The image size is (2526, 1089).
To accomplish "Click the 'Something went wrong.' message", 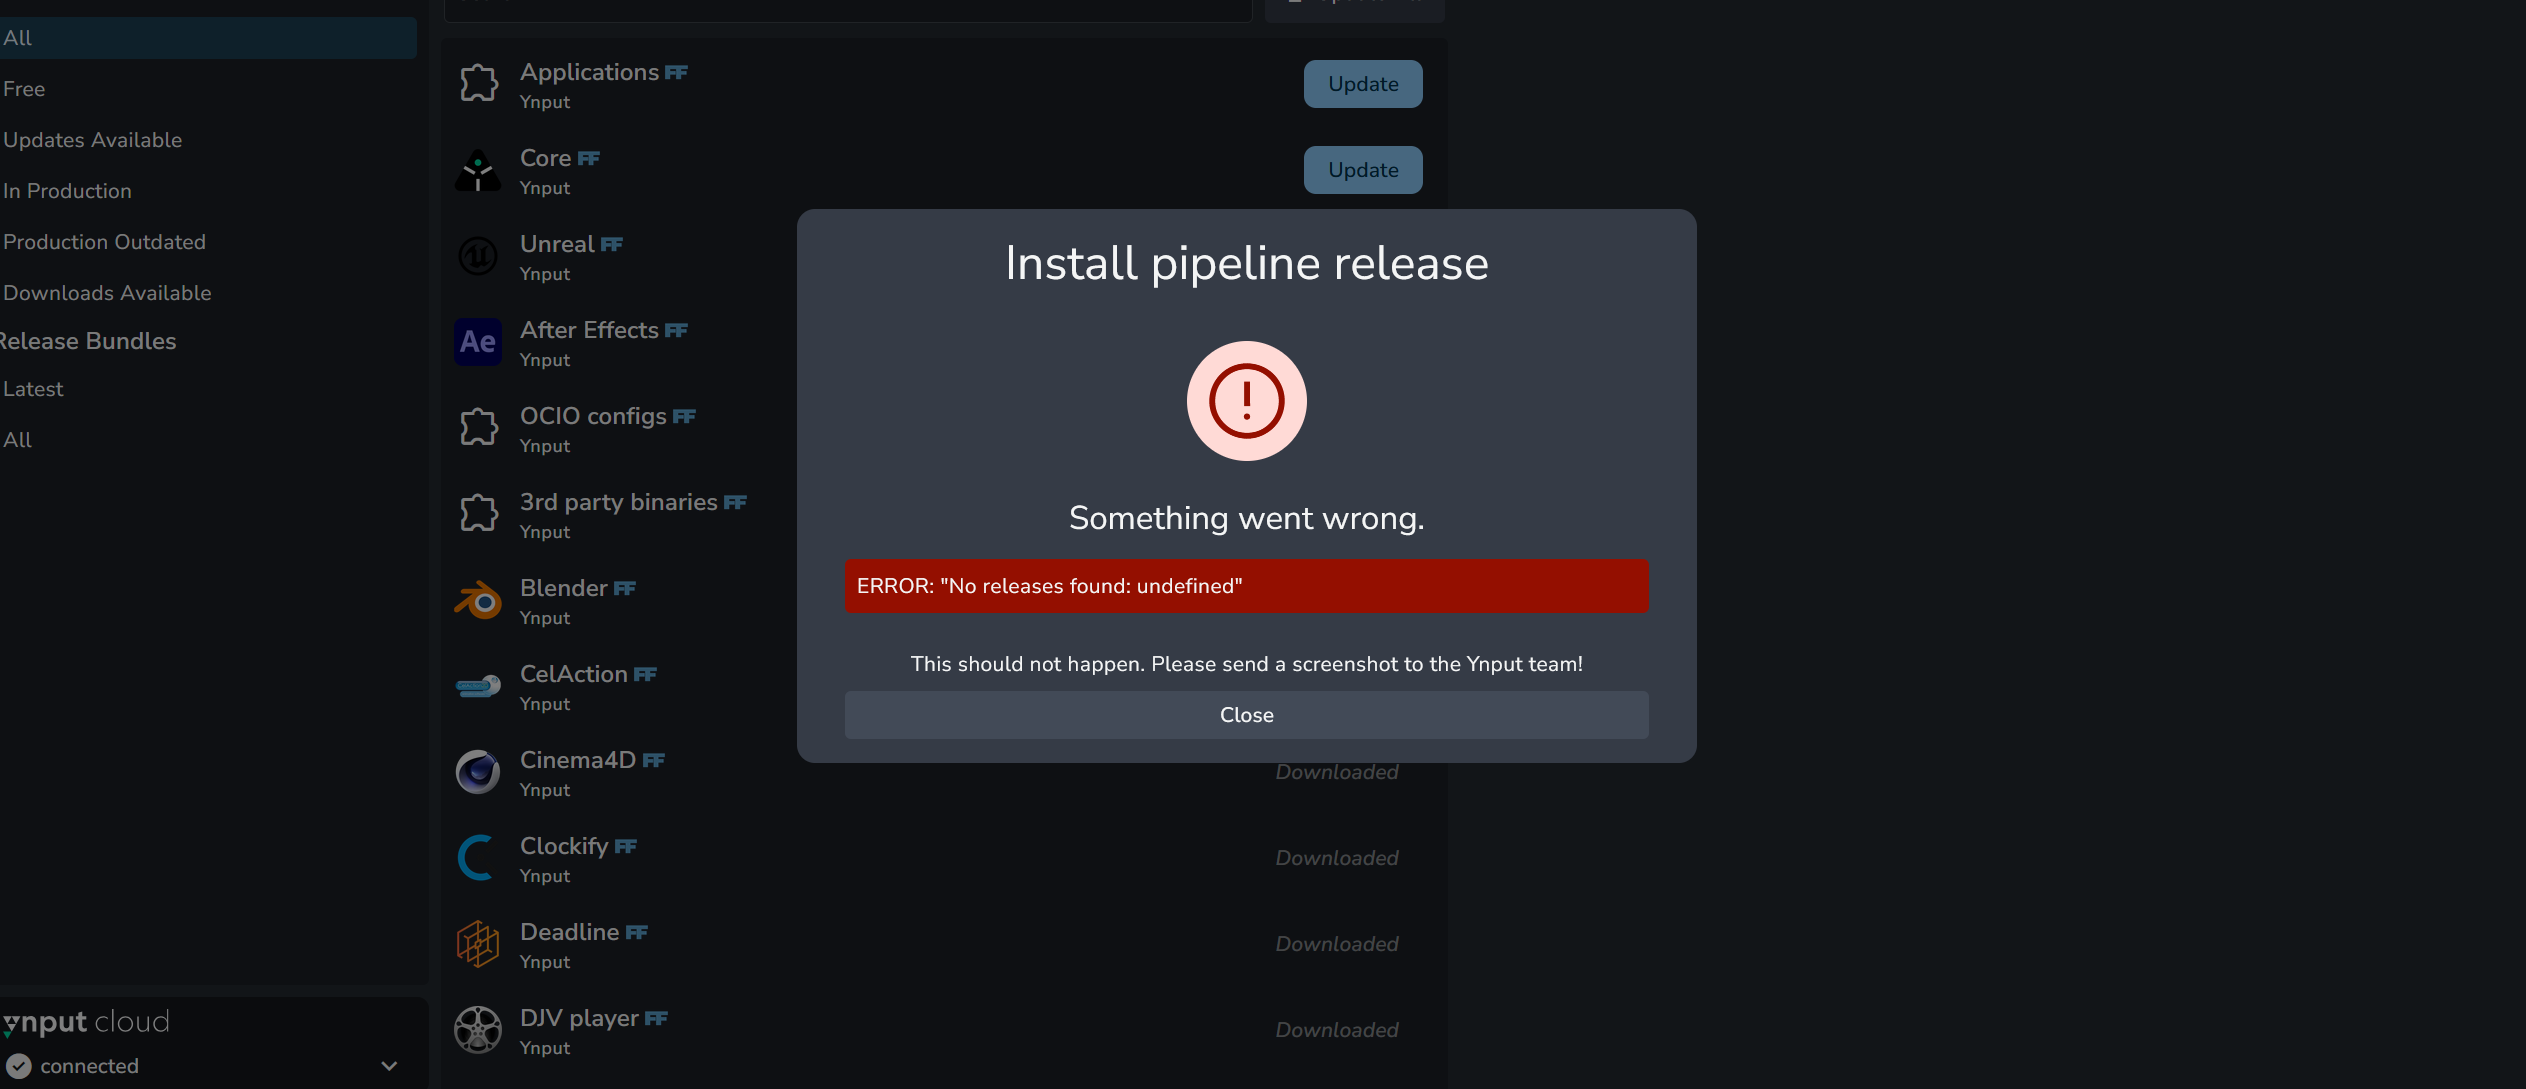I will tap(1246, 518).
